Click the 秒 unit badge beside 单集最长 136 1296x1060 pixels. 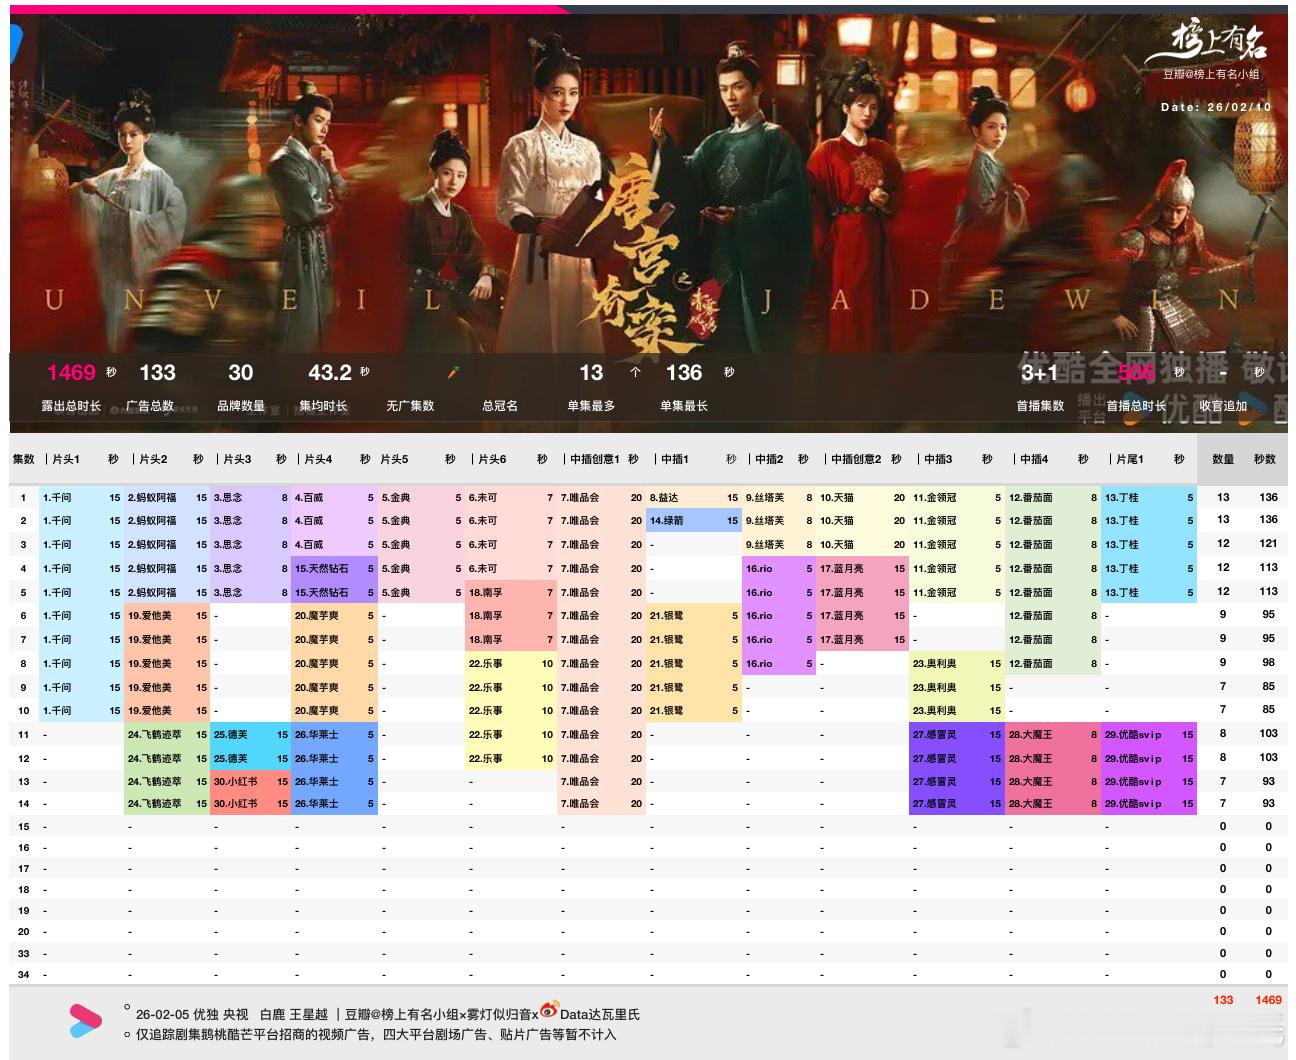[729, 372]
